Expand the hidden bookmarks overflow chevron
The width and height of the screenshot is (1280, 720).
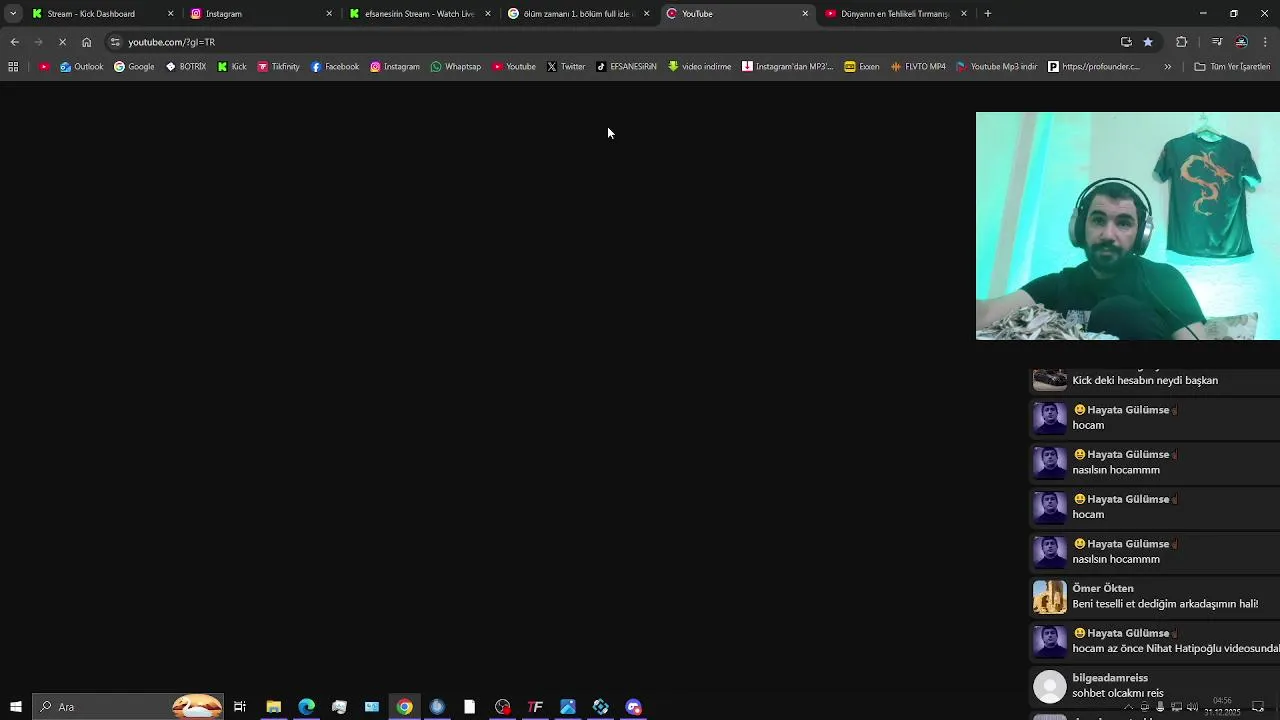click(x=1167, y=67)
